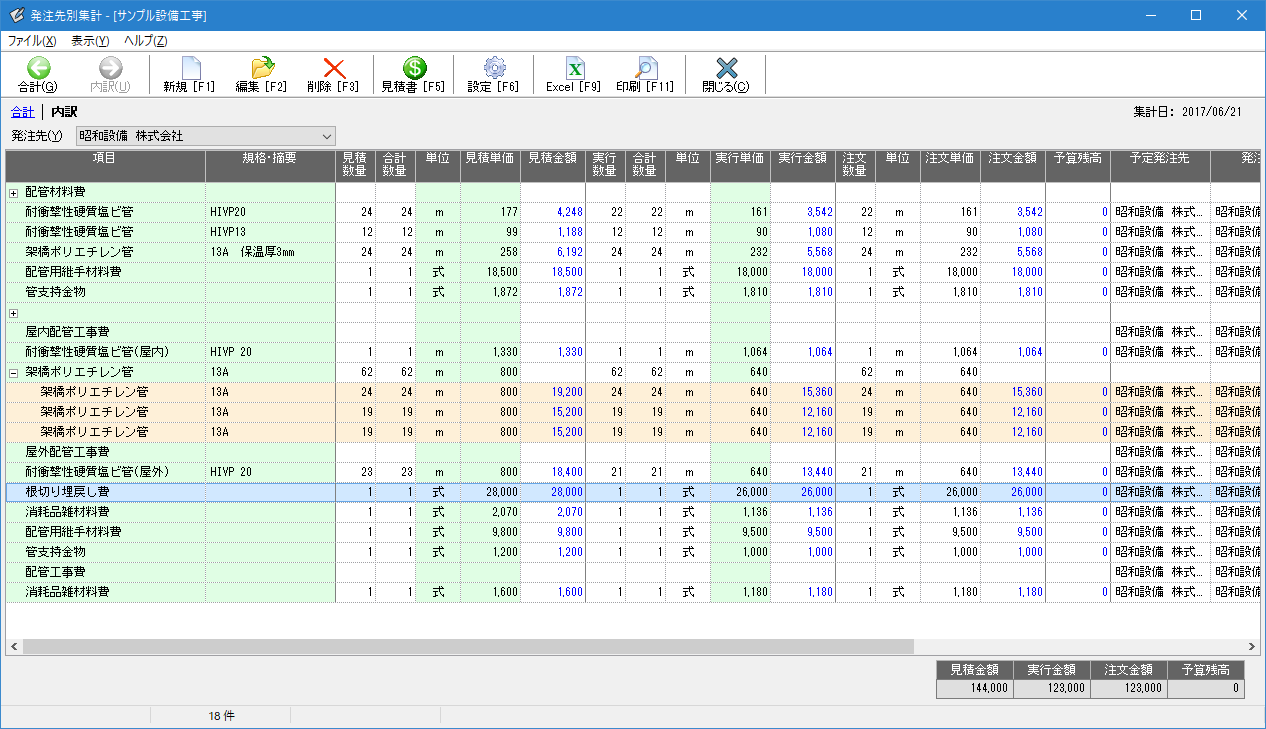Click the 予算残高 column header
Image resolution: width=1266 pixels, height=729 pixels.
click(x=1078, y=166)
